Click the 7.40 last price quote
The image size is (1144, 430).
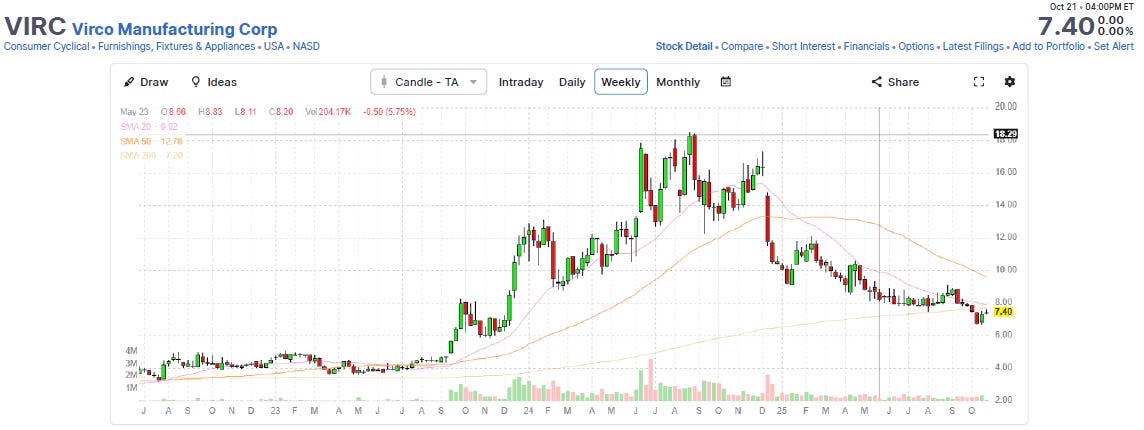1067,27
